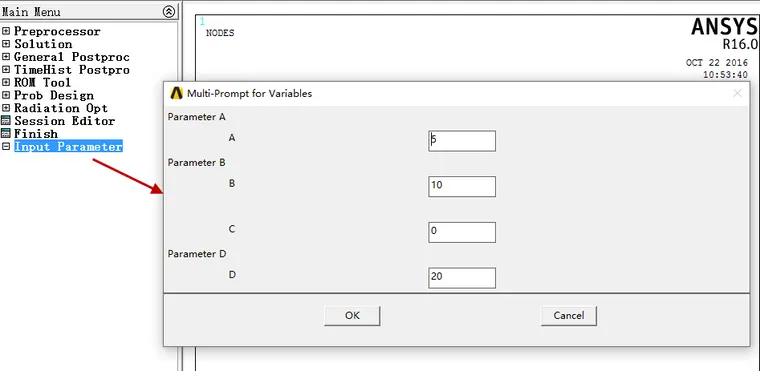Click the parameter C input field
The image size is (760, 371).
[462, 232]
